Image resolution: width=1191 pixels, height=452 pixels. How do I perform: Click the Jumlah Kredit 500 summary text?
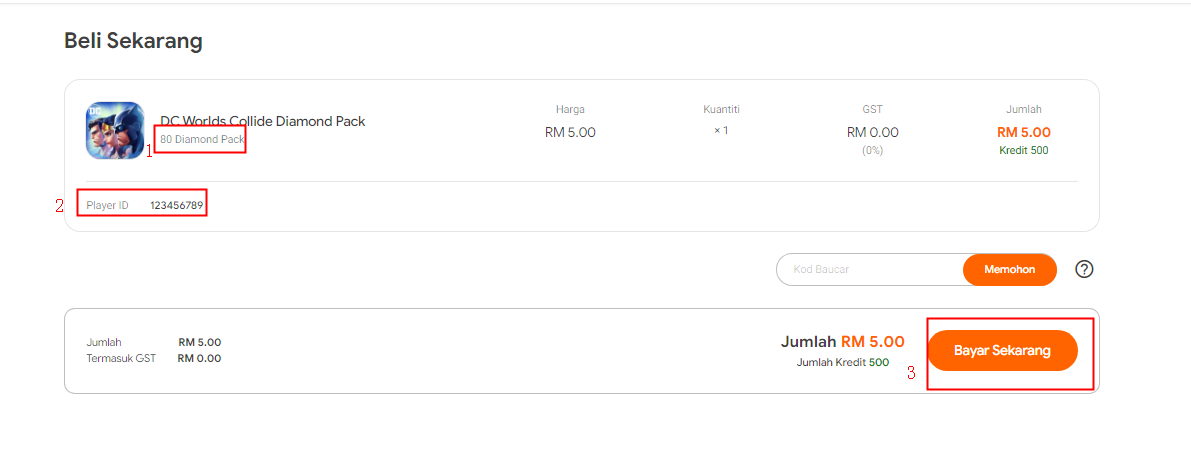(842, 362)
